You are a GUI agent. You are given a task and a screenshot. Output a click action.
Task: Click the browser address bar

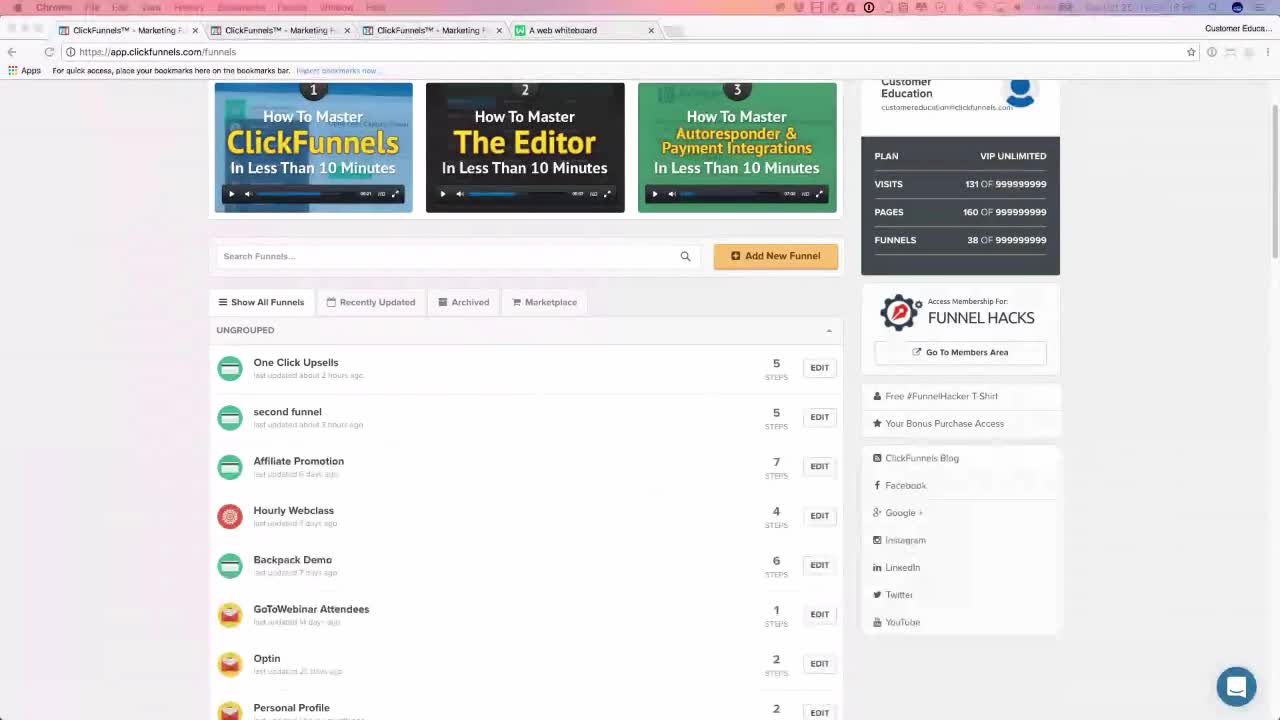630,52
